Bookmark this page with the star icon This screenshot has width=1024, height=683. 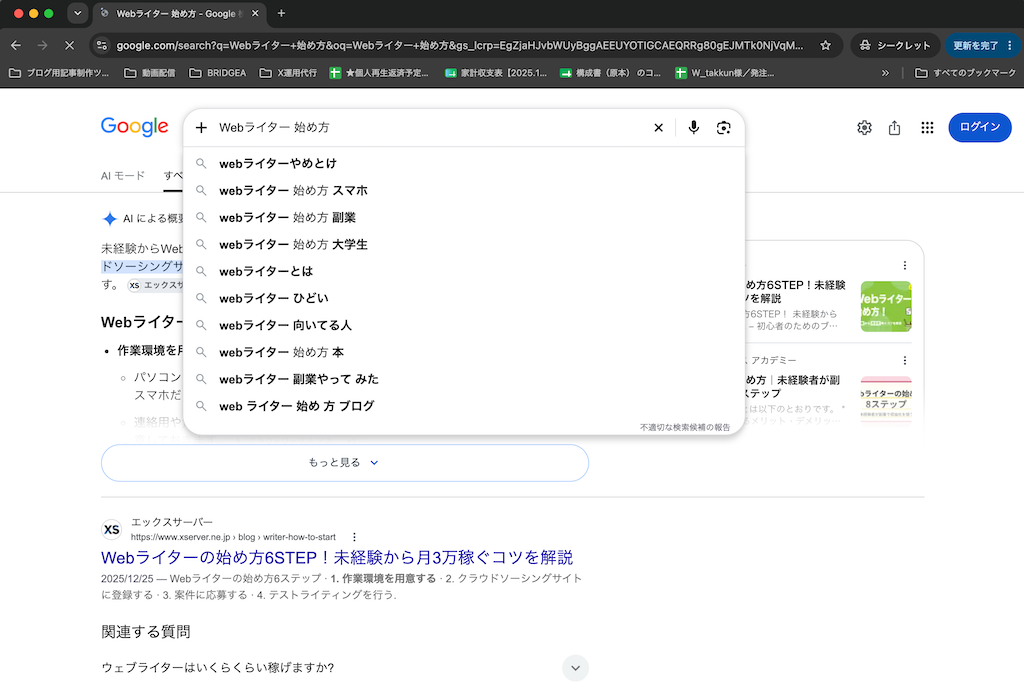tap(825, 45)
